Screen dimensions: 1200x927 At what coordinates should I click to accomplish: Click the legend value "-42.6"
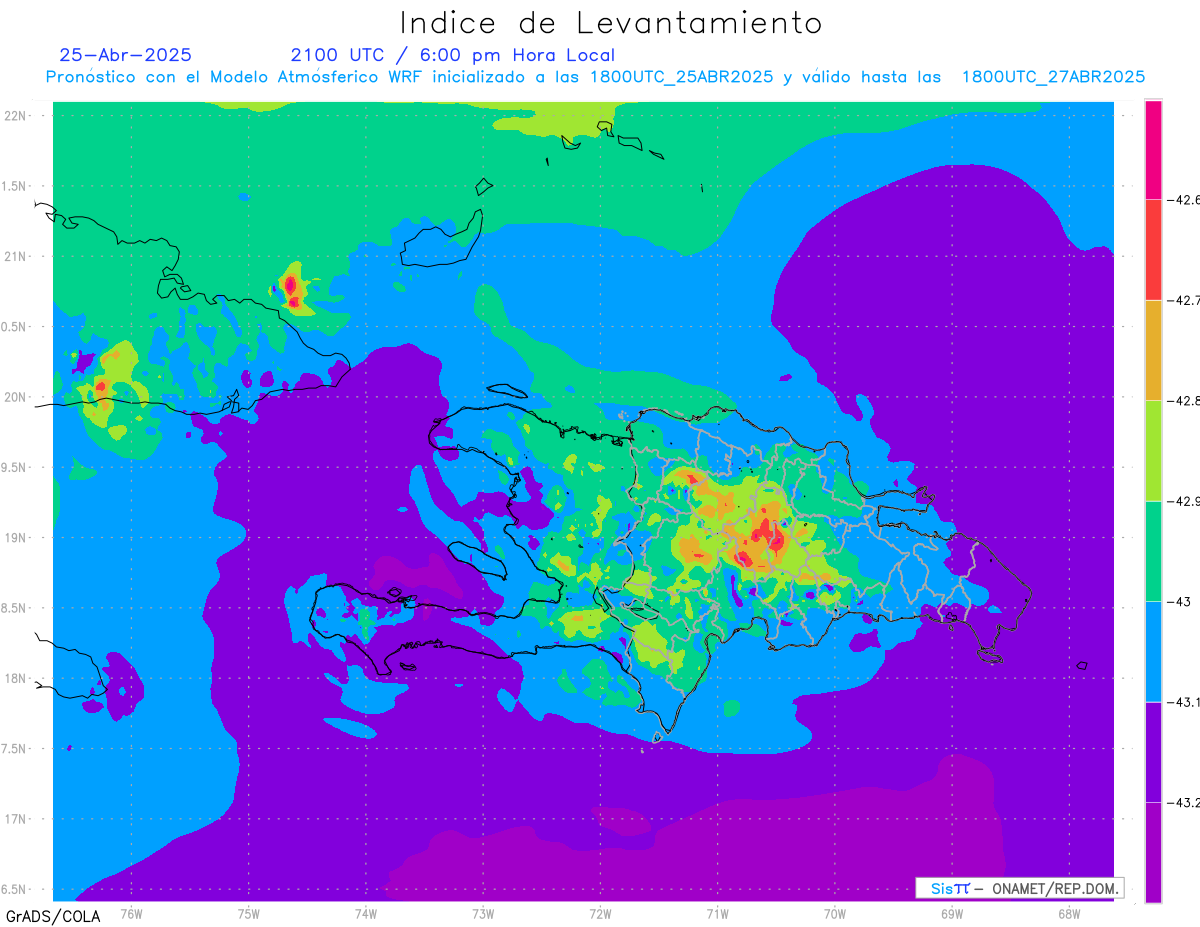(x=1185, y=200)
